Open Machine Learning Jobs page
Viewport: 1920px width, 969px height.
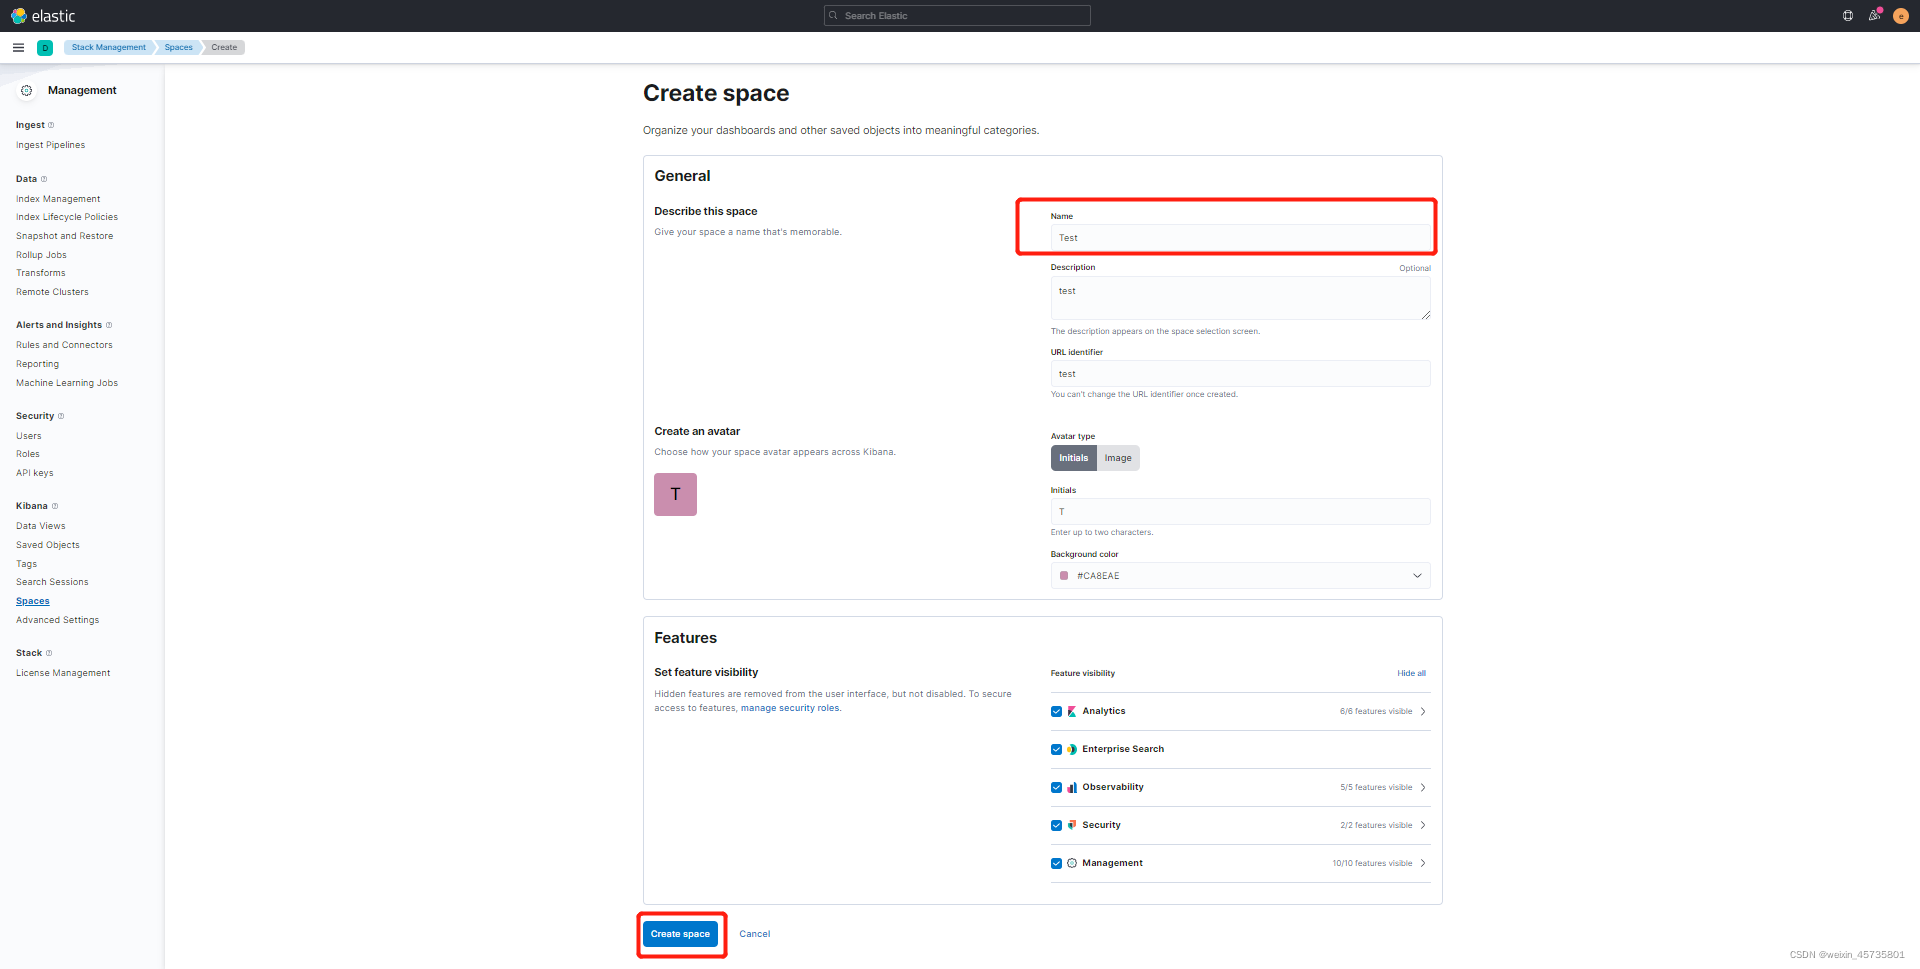click(67, 383)
